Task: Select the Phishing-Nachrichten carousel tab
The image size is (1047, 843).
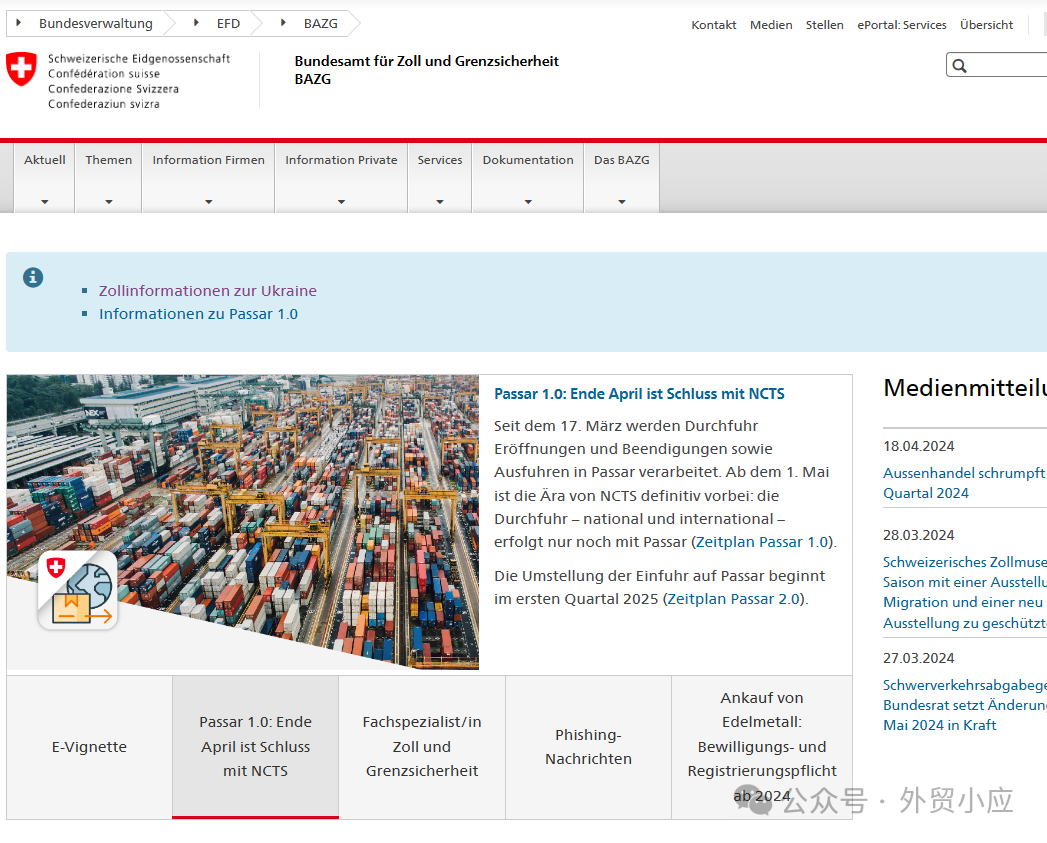Action: (x=588, y=747)
